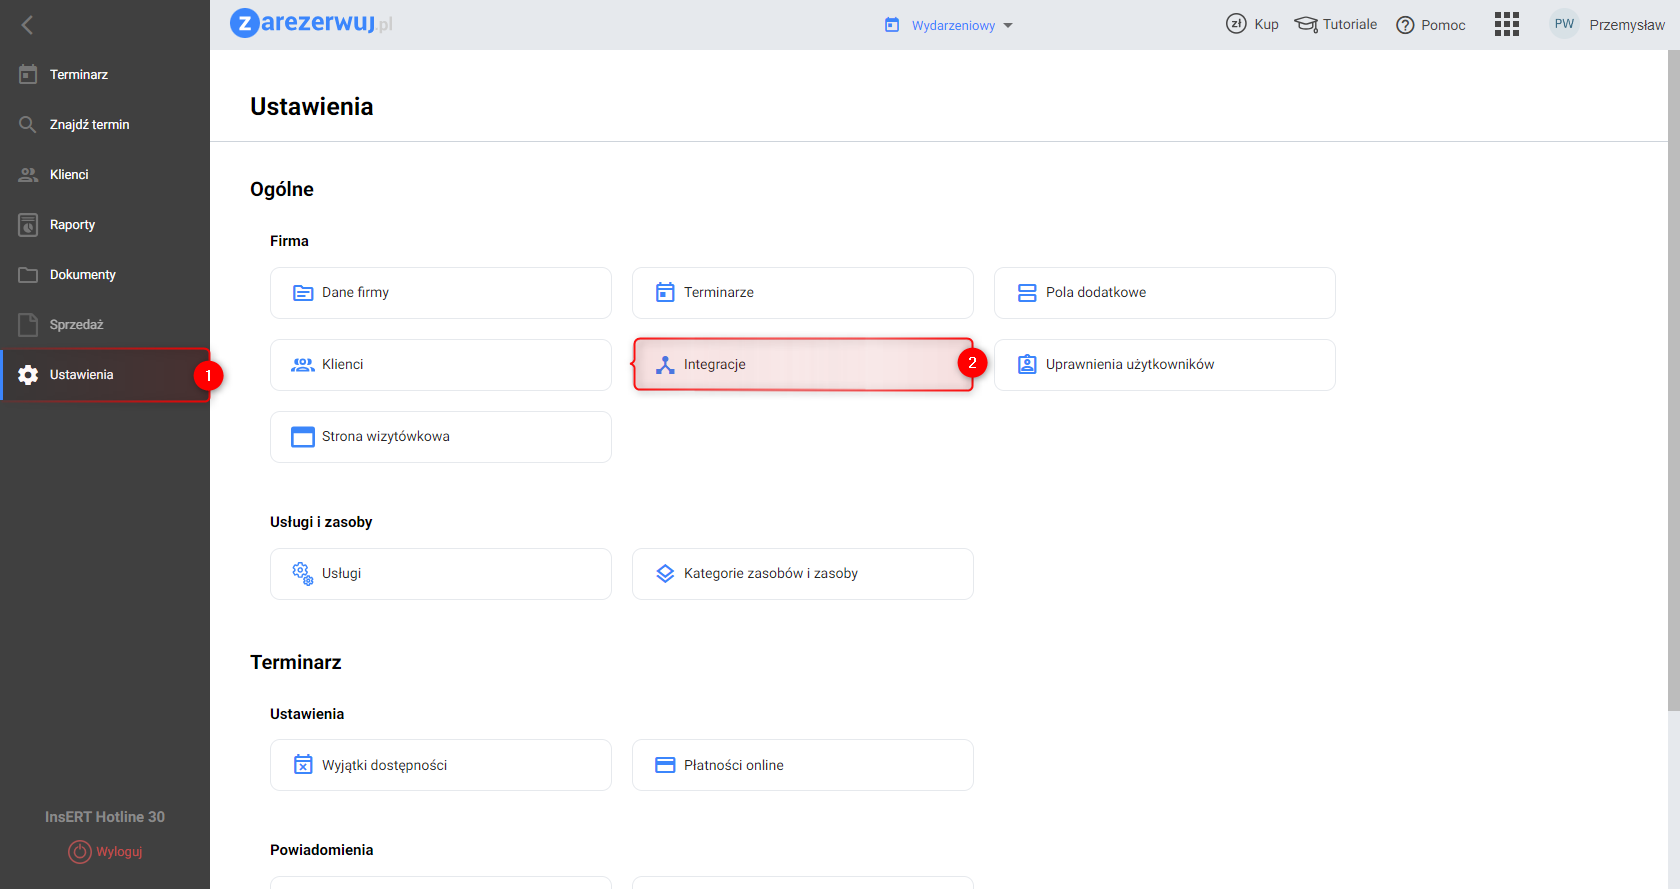Screen dimensions: 1680x889
Task: Open Dane firmy settings
Action: [x=440, y=293]
